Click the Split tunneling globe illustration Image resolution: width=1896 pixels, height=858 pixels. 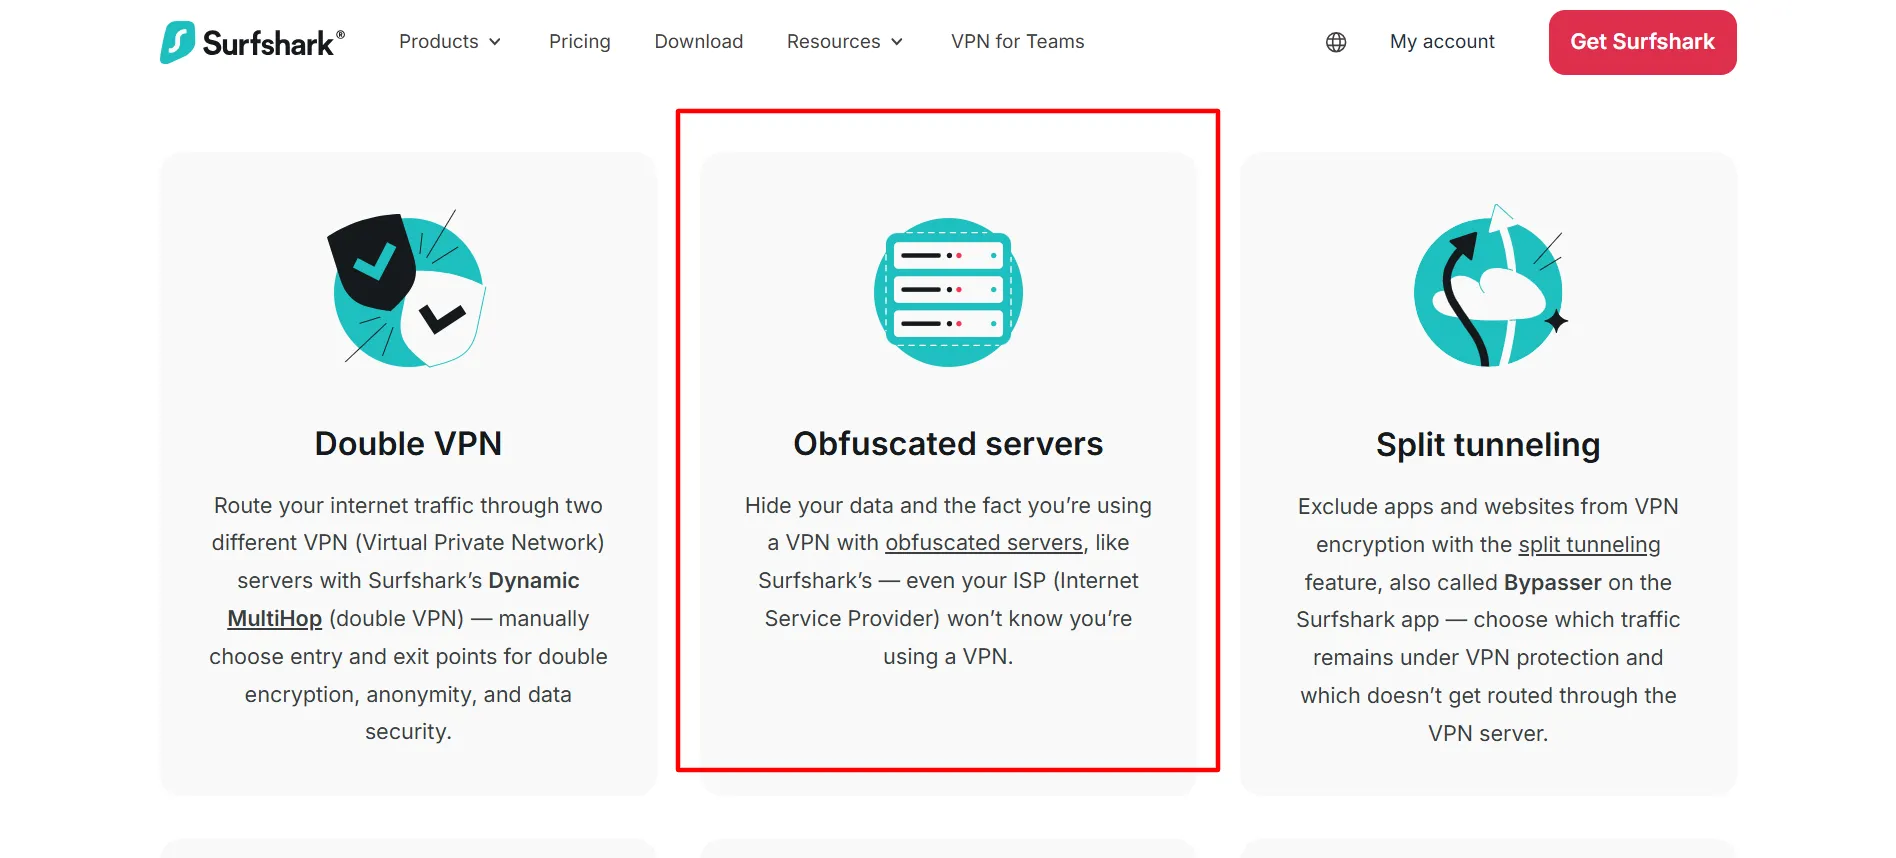click(x=1490, y=286)
